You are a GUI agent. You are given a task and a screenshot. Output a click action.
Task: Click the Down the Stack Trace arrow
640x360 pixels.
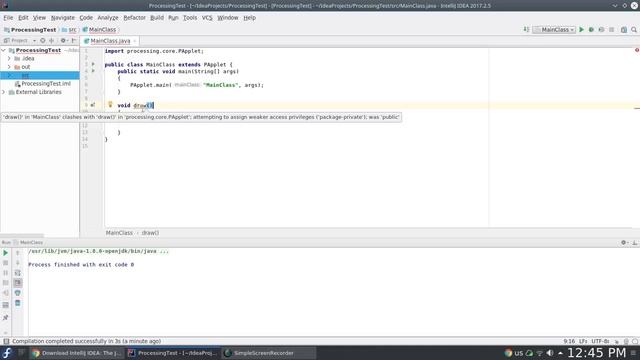(18, 263)
